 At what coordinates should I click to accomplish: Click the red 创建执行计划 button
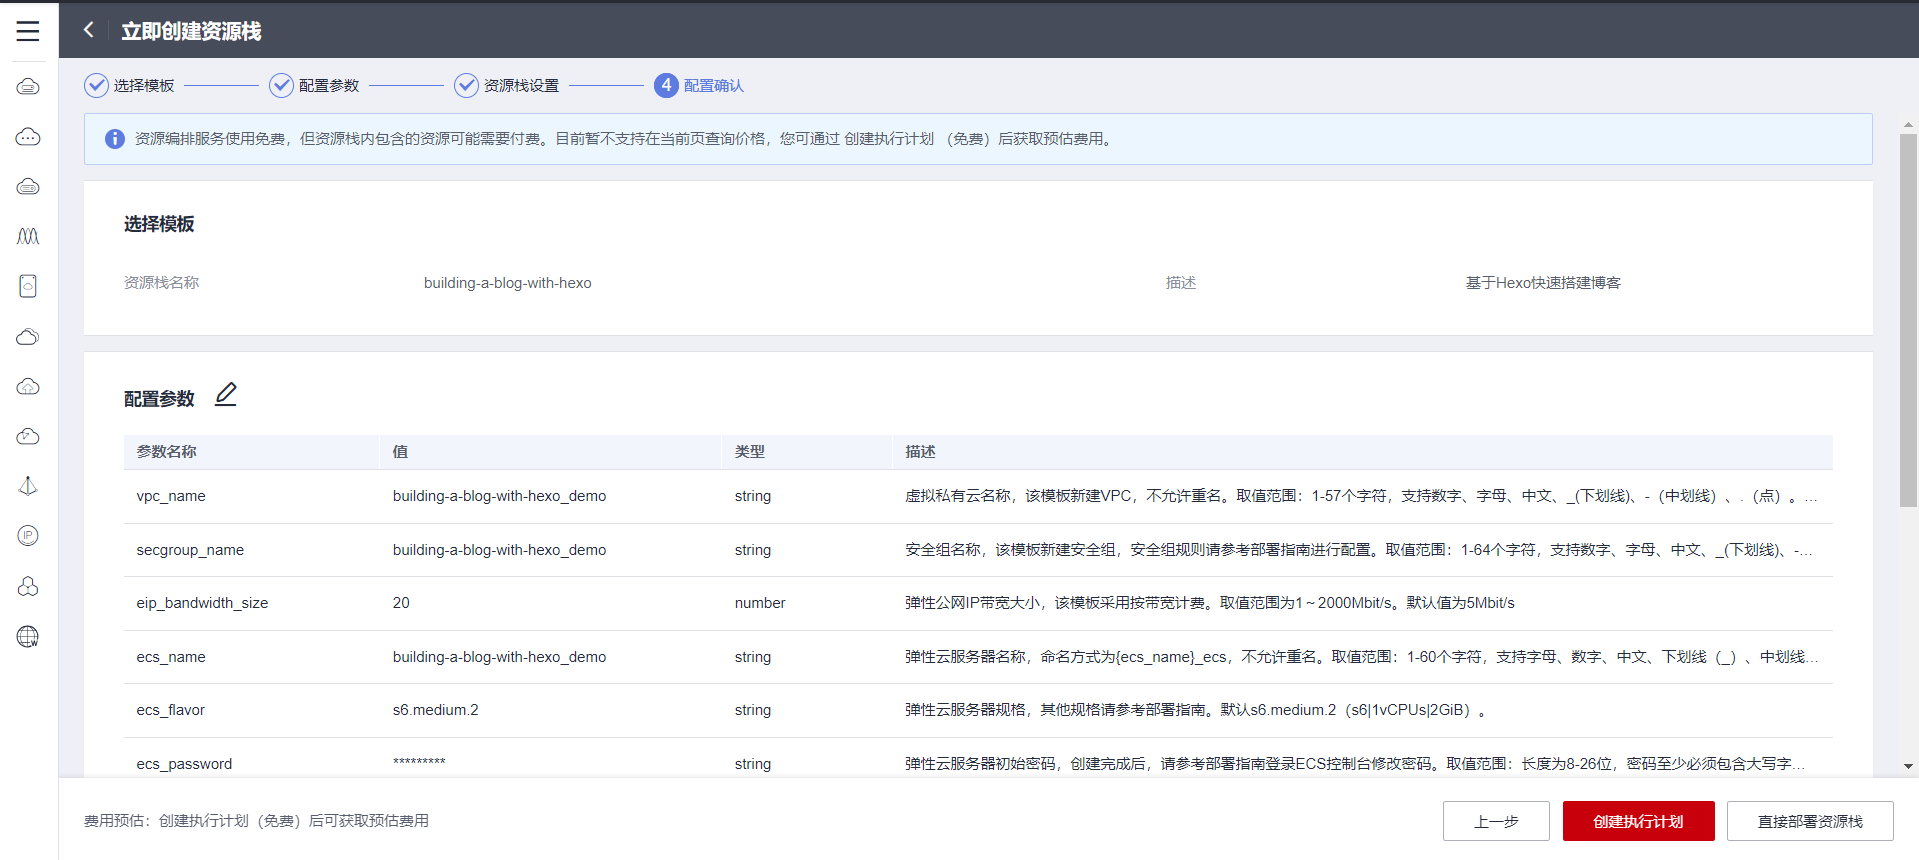(1638, 821)
